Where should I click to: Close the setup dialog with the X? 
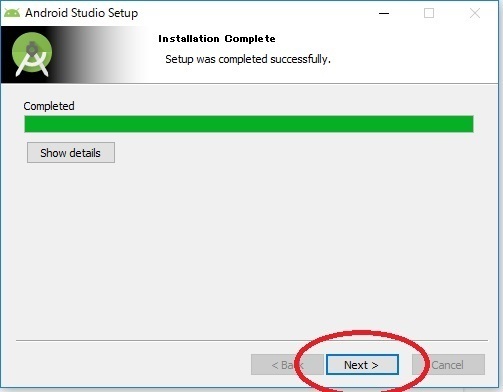[475, 13]
